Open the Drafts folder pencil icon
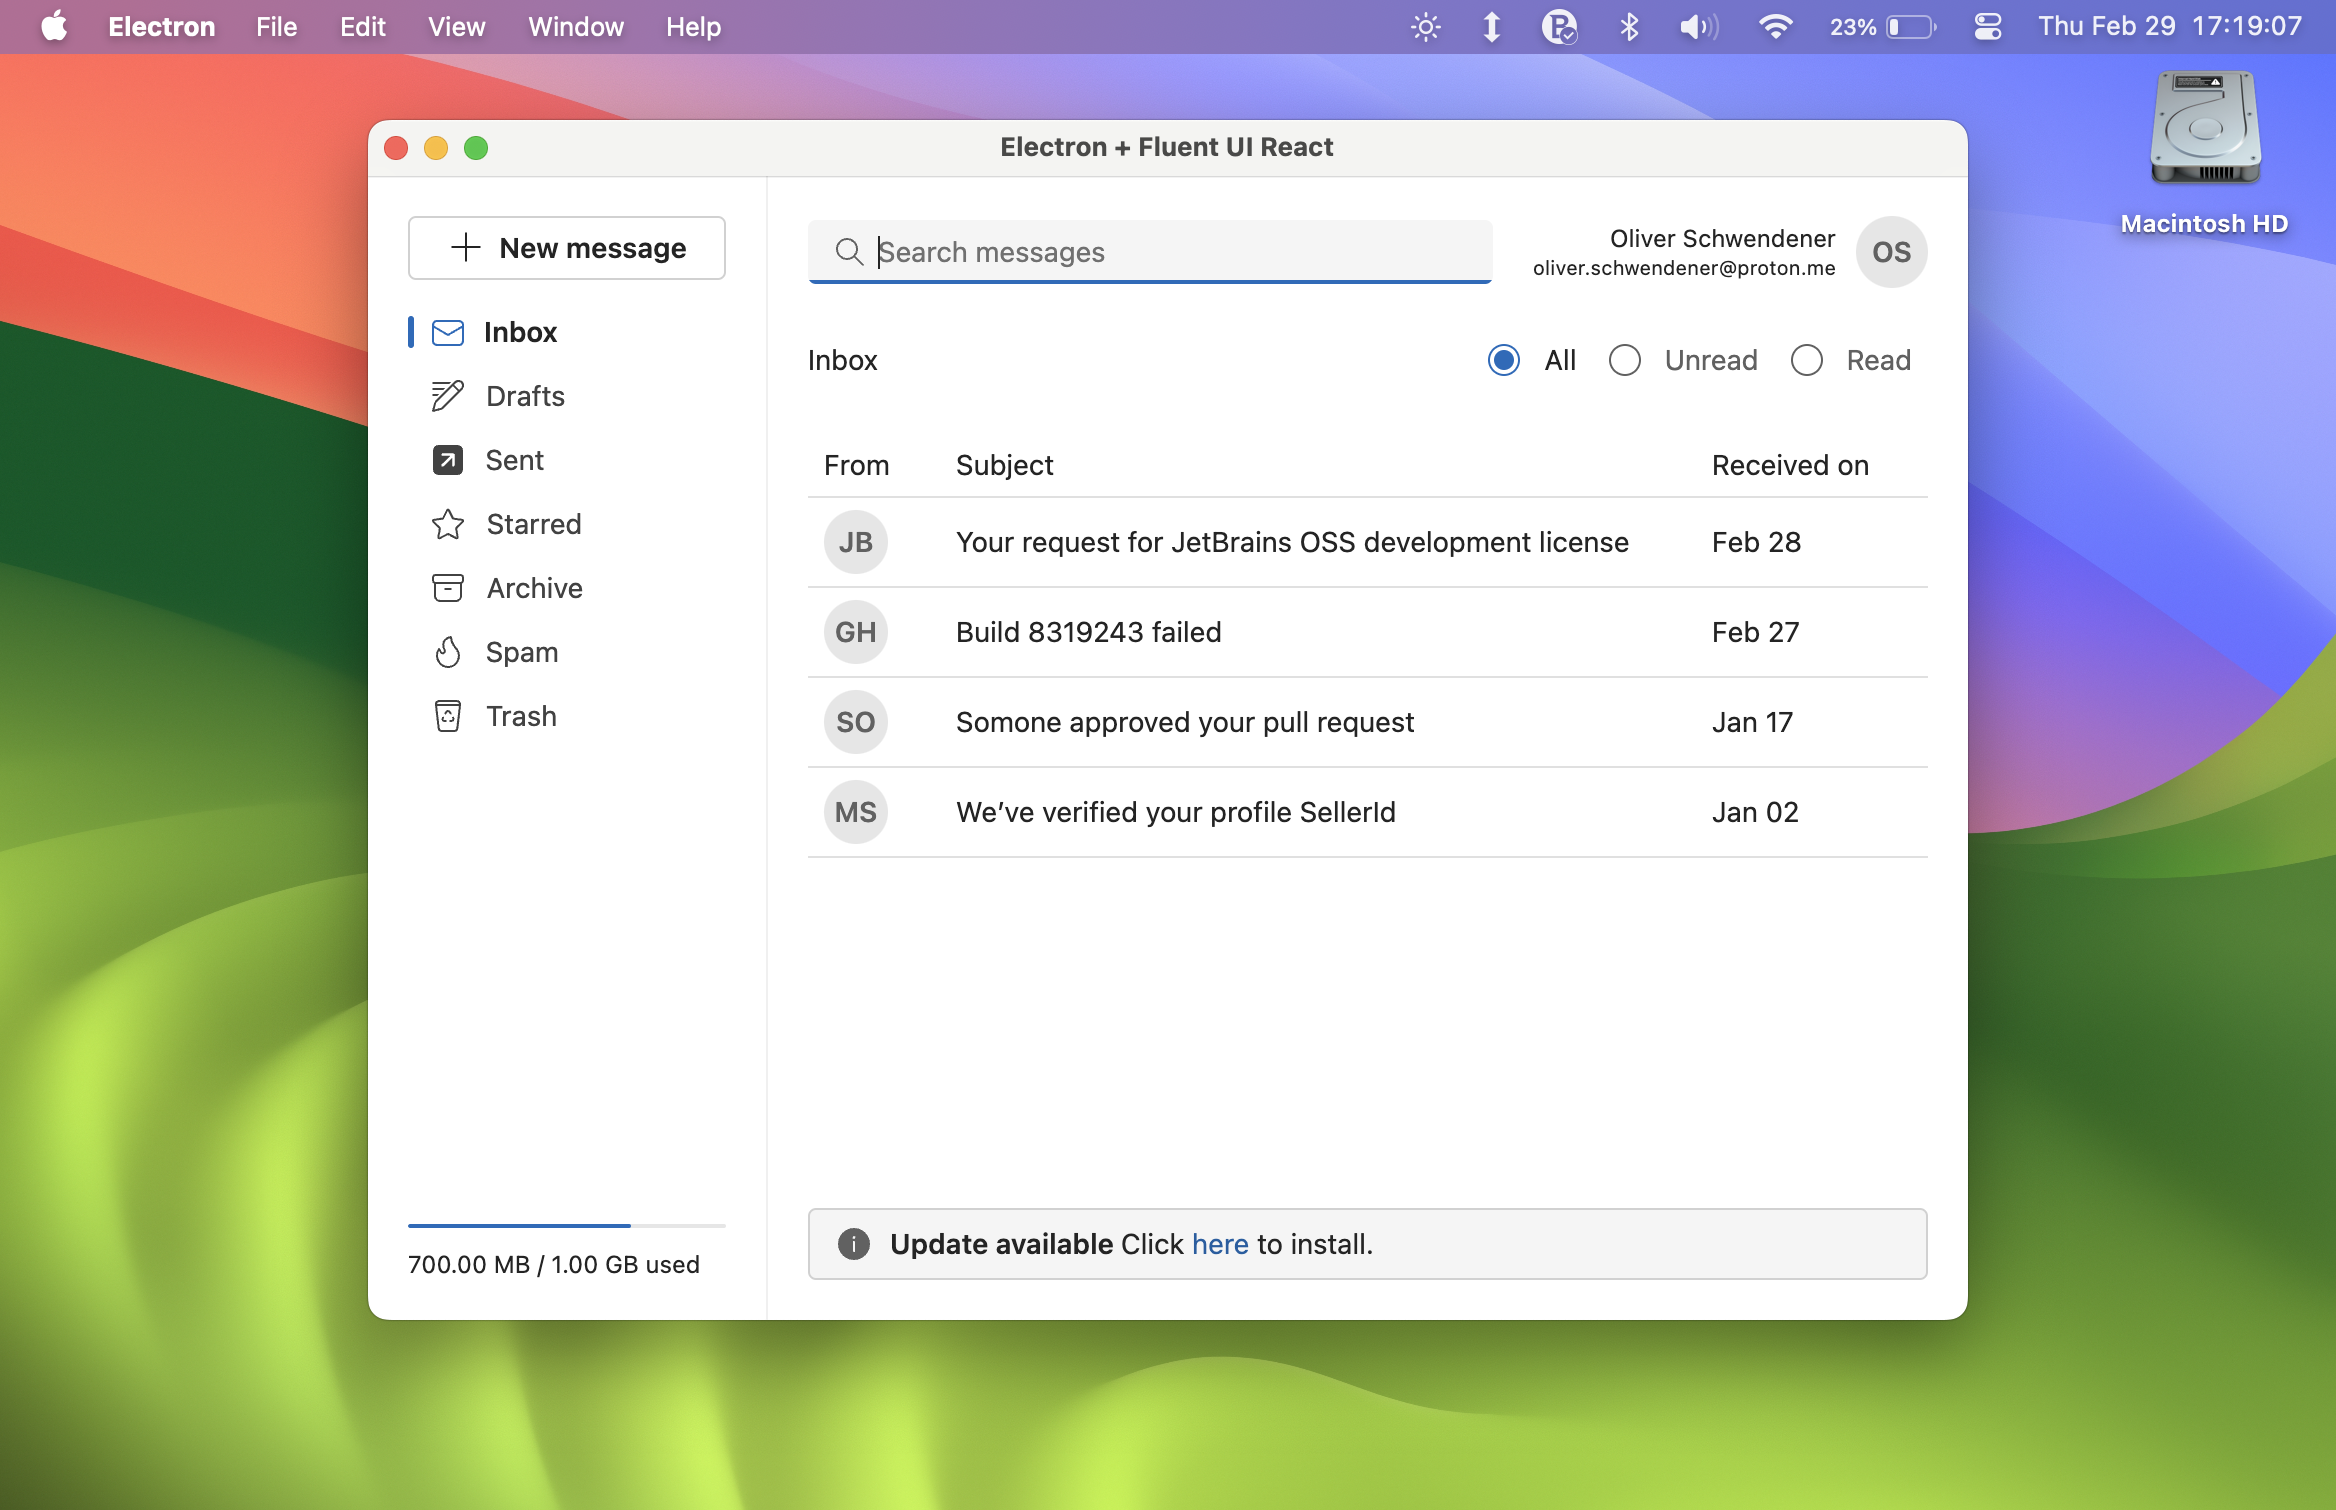Screen dimensions: 2336x1510 point(447,396)
